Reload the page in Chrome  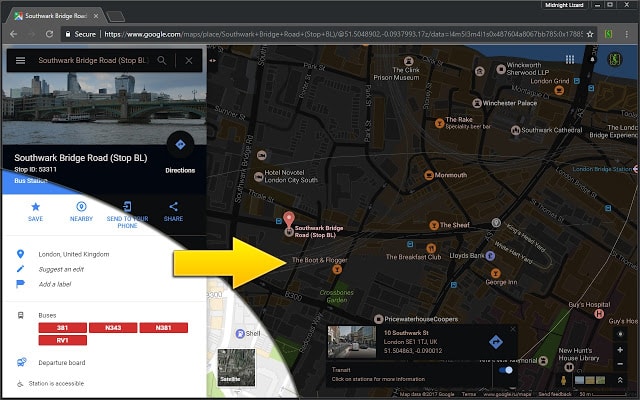(x=49, y=34)
